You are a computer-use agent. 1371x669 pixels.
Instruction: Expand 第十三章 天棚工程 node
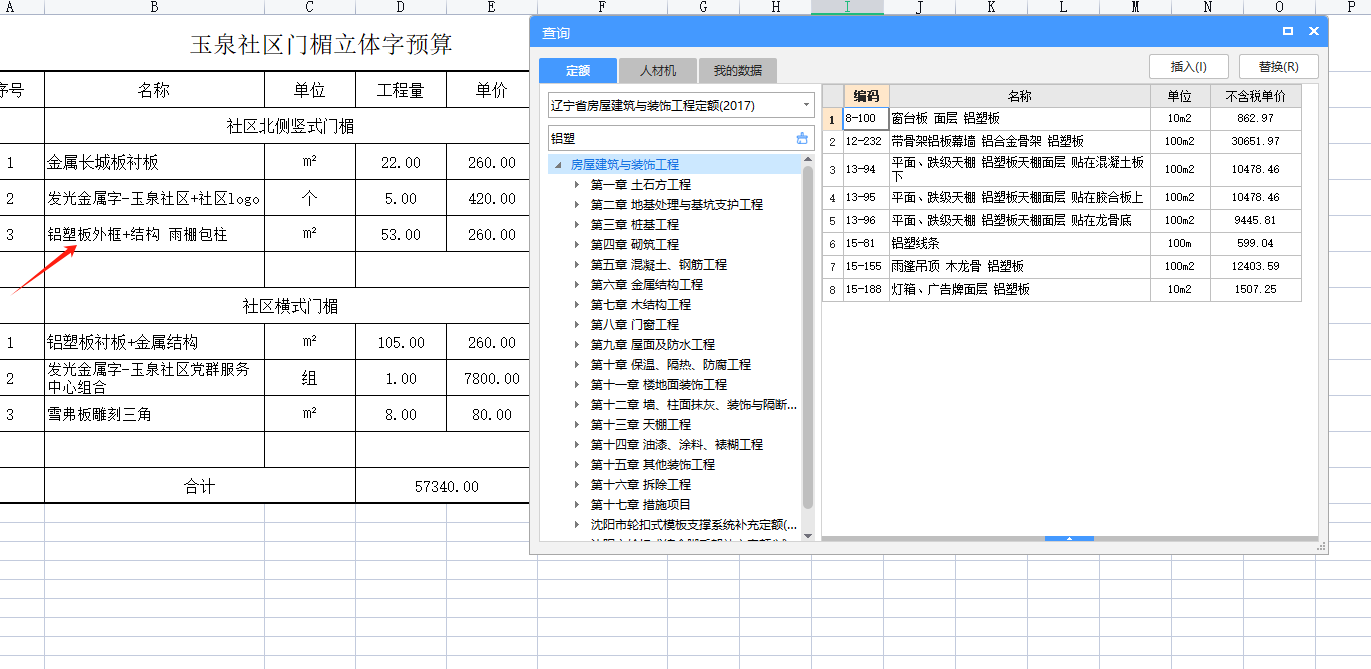577,425
